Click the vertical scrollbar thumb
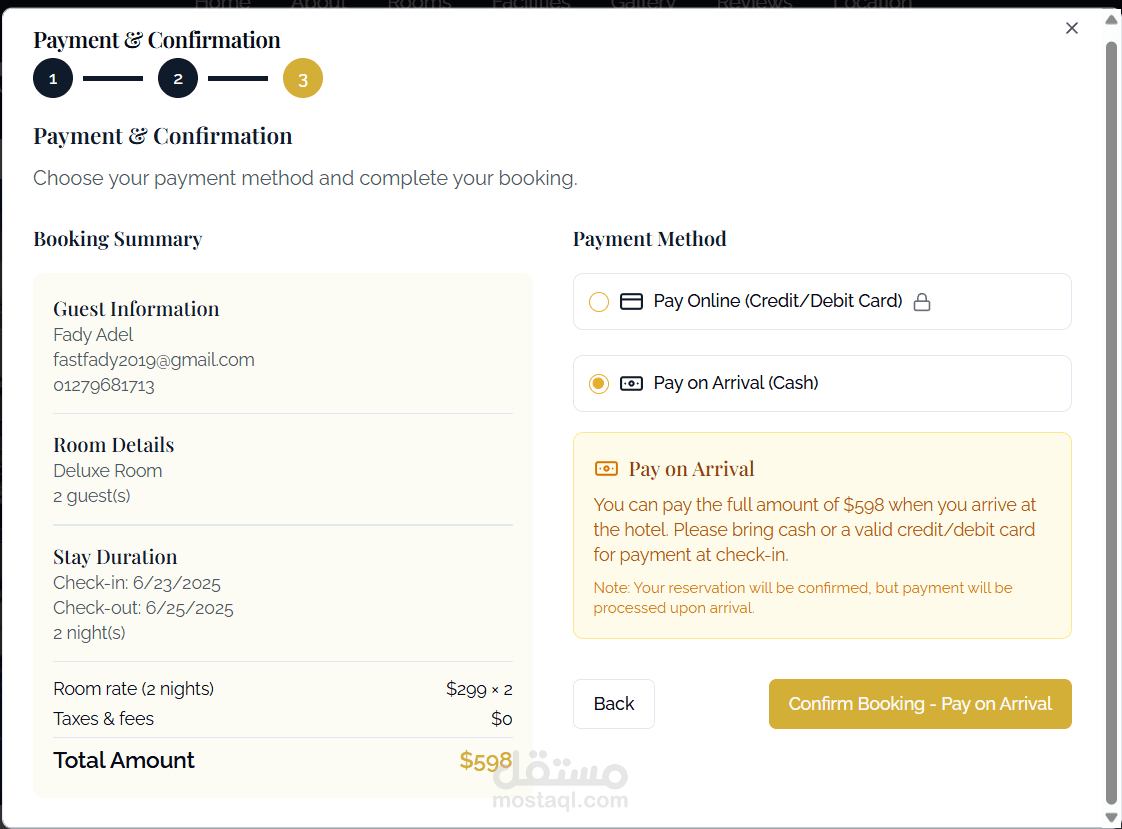The width and height of the screenshot is (1122, 829). (1111, 420)
